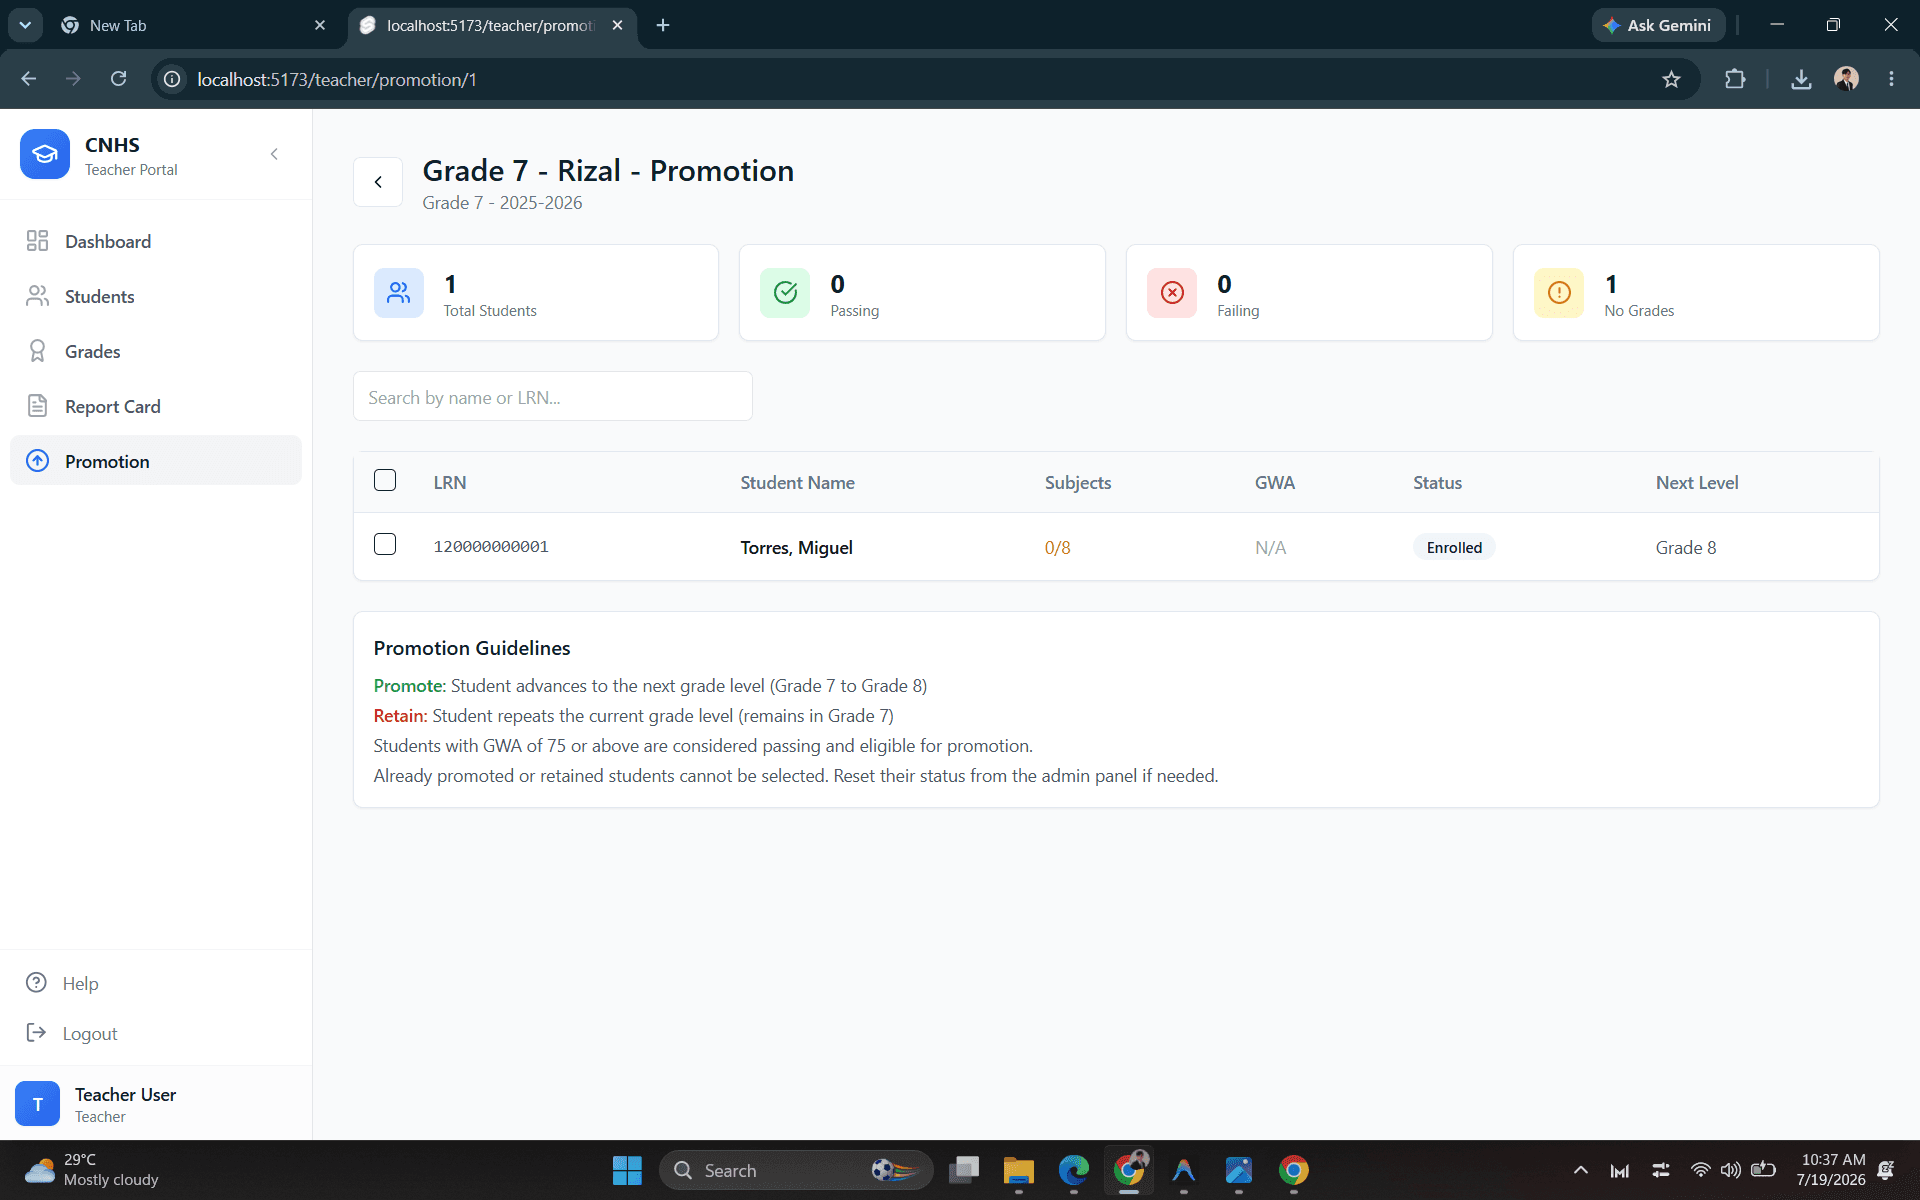This screenshot has width=1920, height=1200.
Task: Click the Help question mark icon
Action: tap(36, 982)
